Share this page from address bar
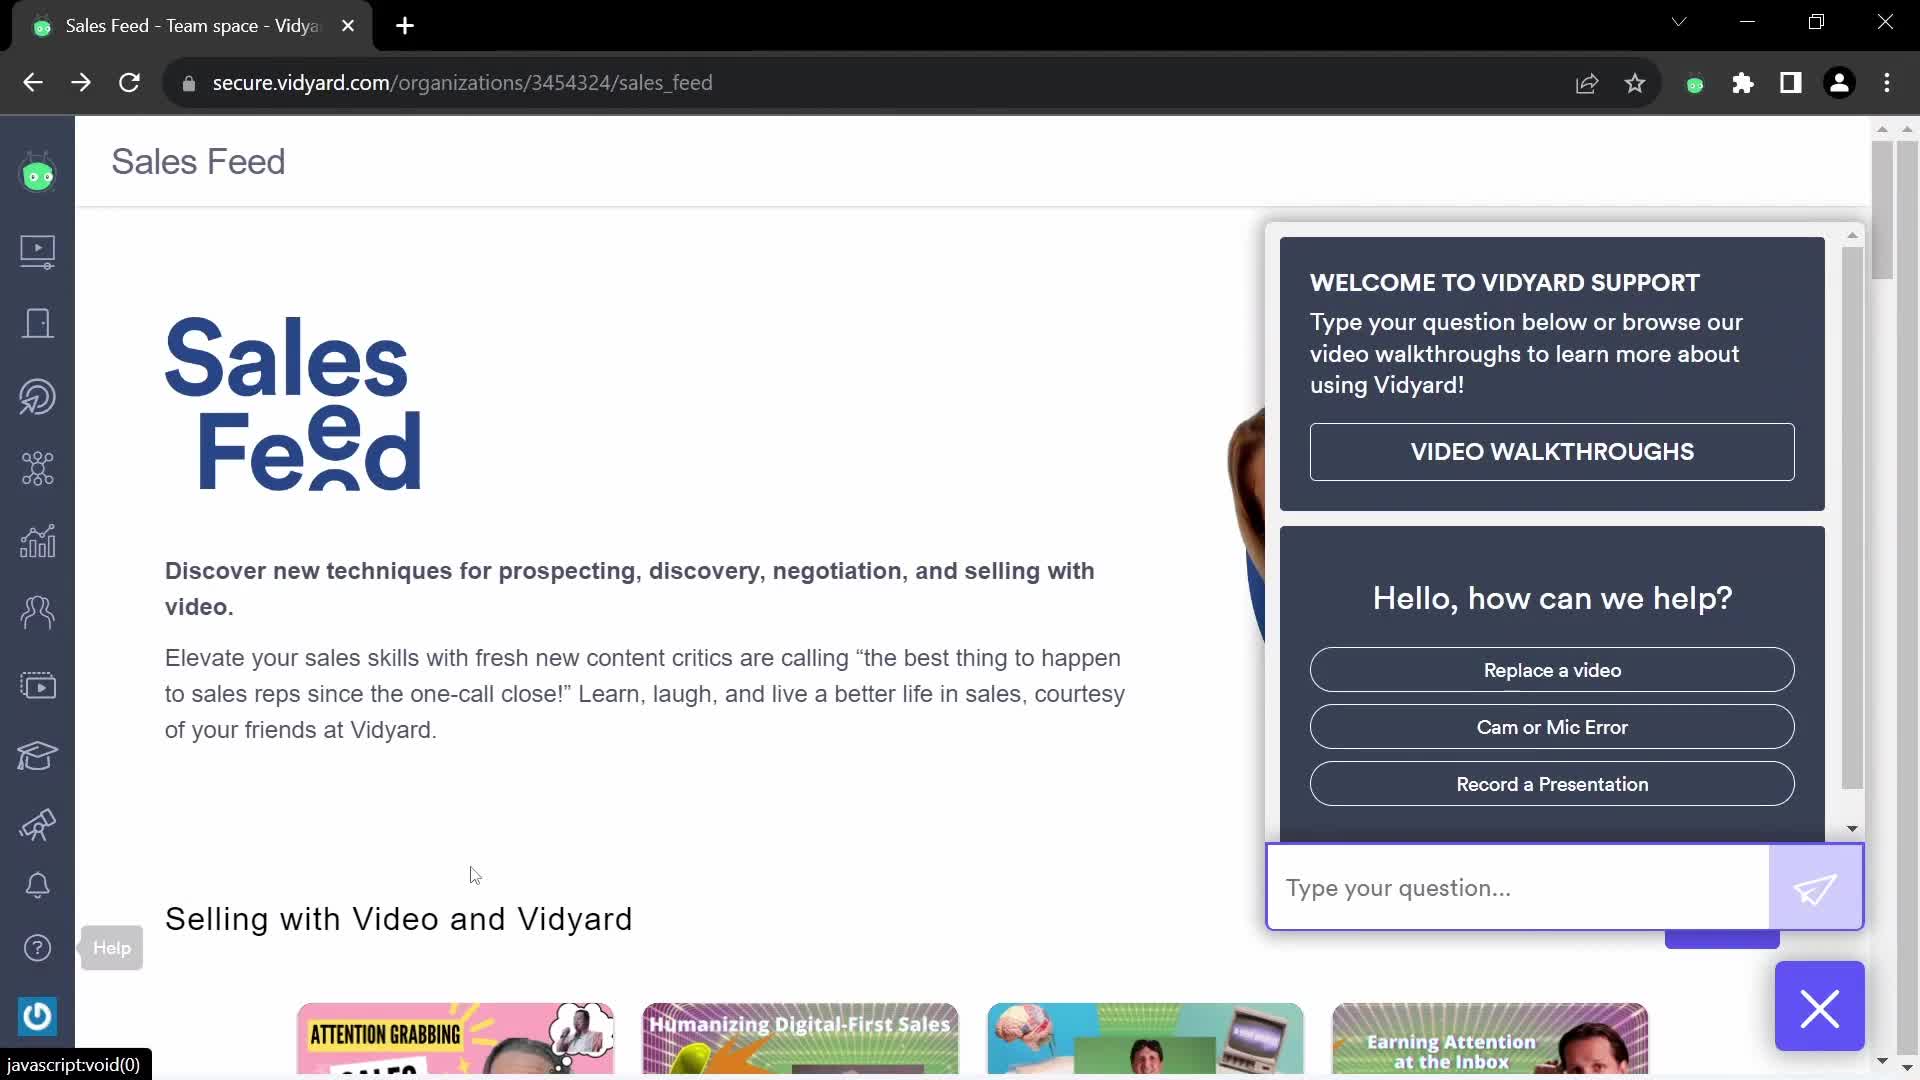This screenshot has width=1920, height=1080. (1587, 83)
